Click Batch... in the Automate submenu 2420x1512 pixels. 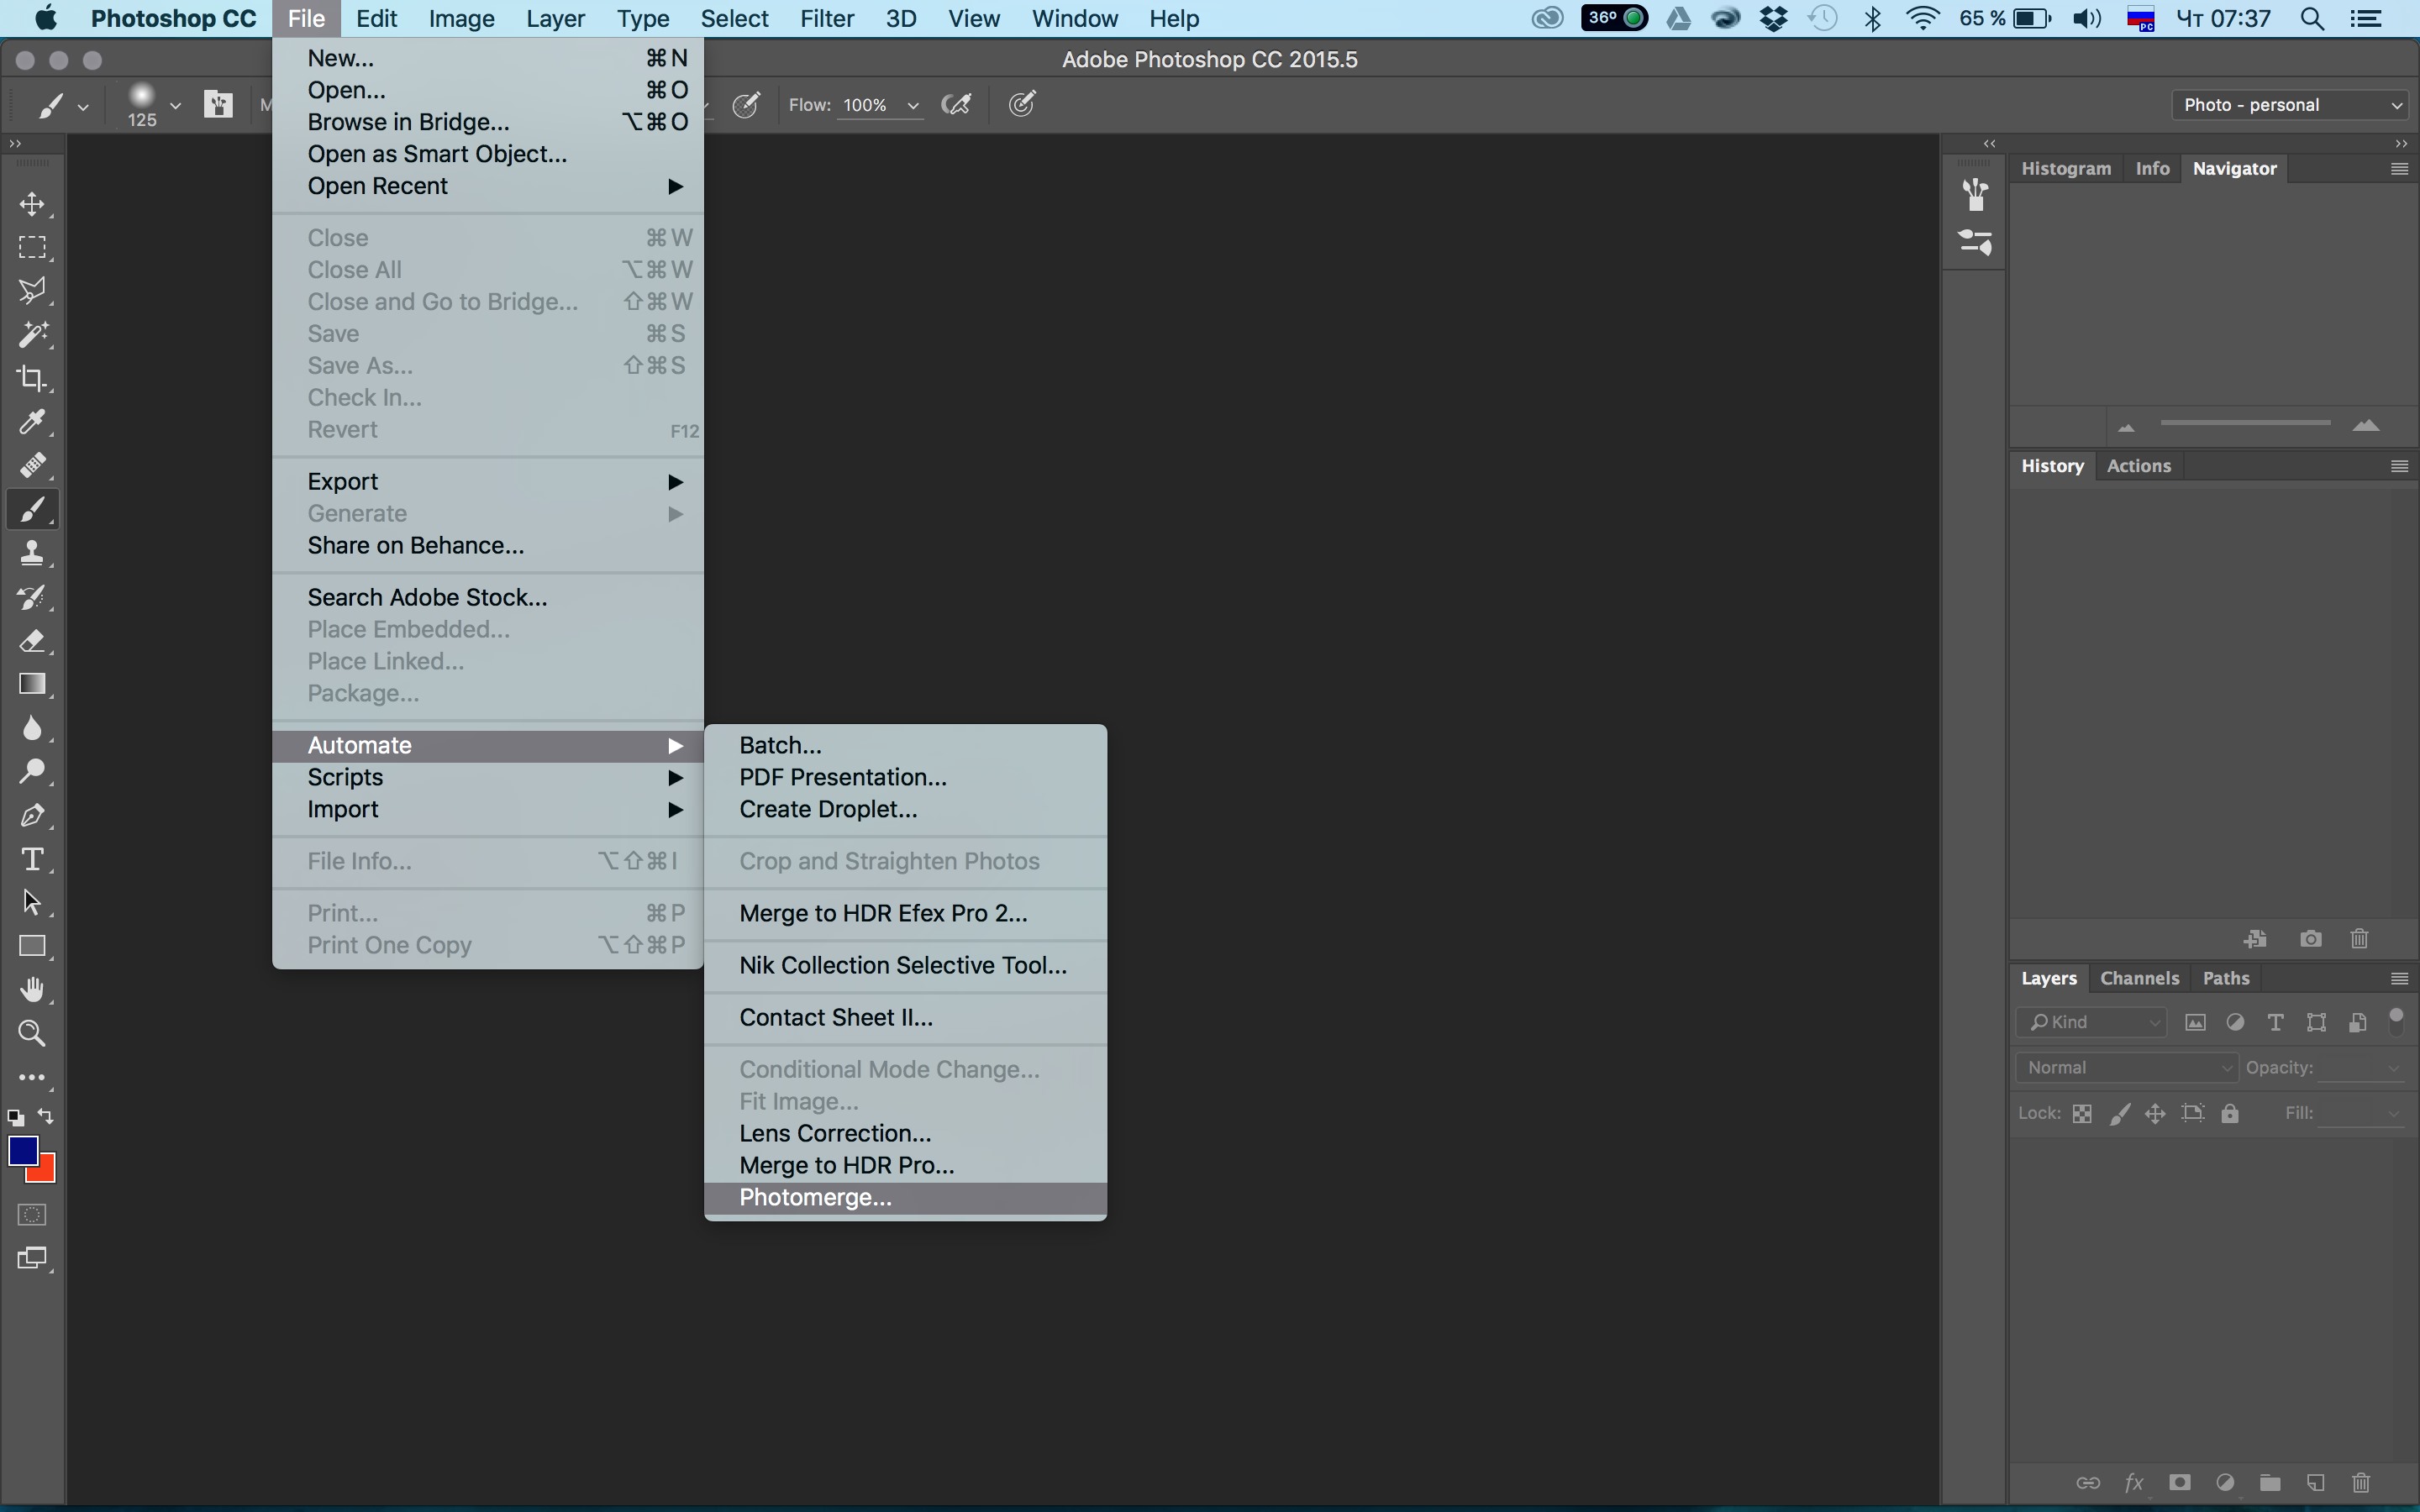point(780,745)
